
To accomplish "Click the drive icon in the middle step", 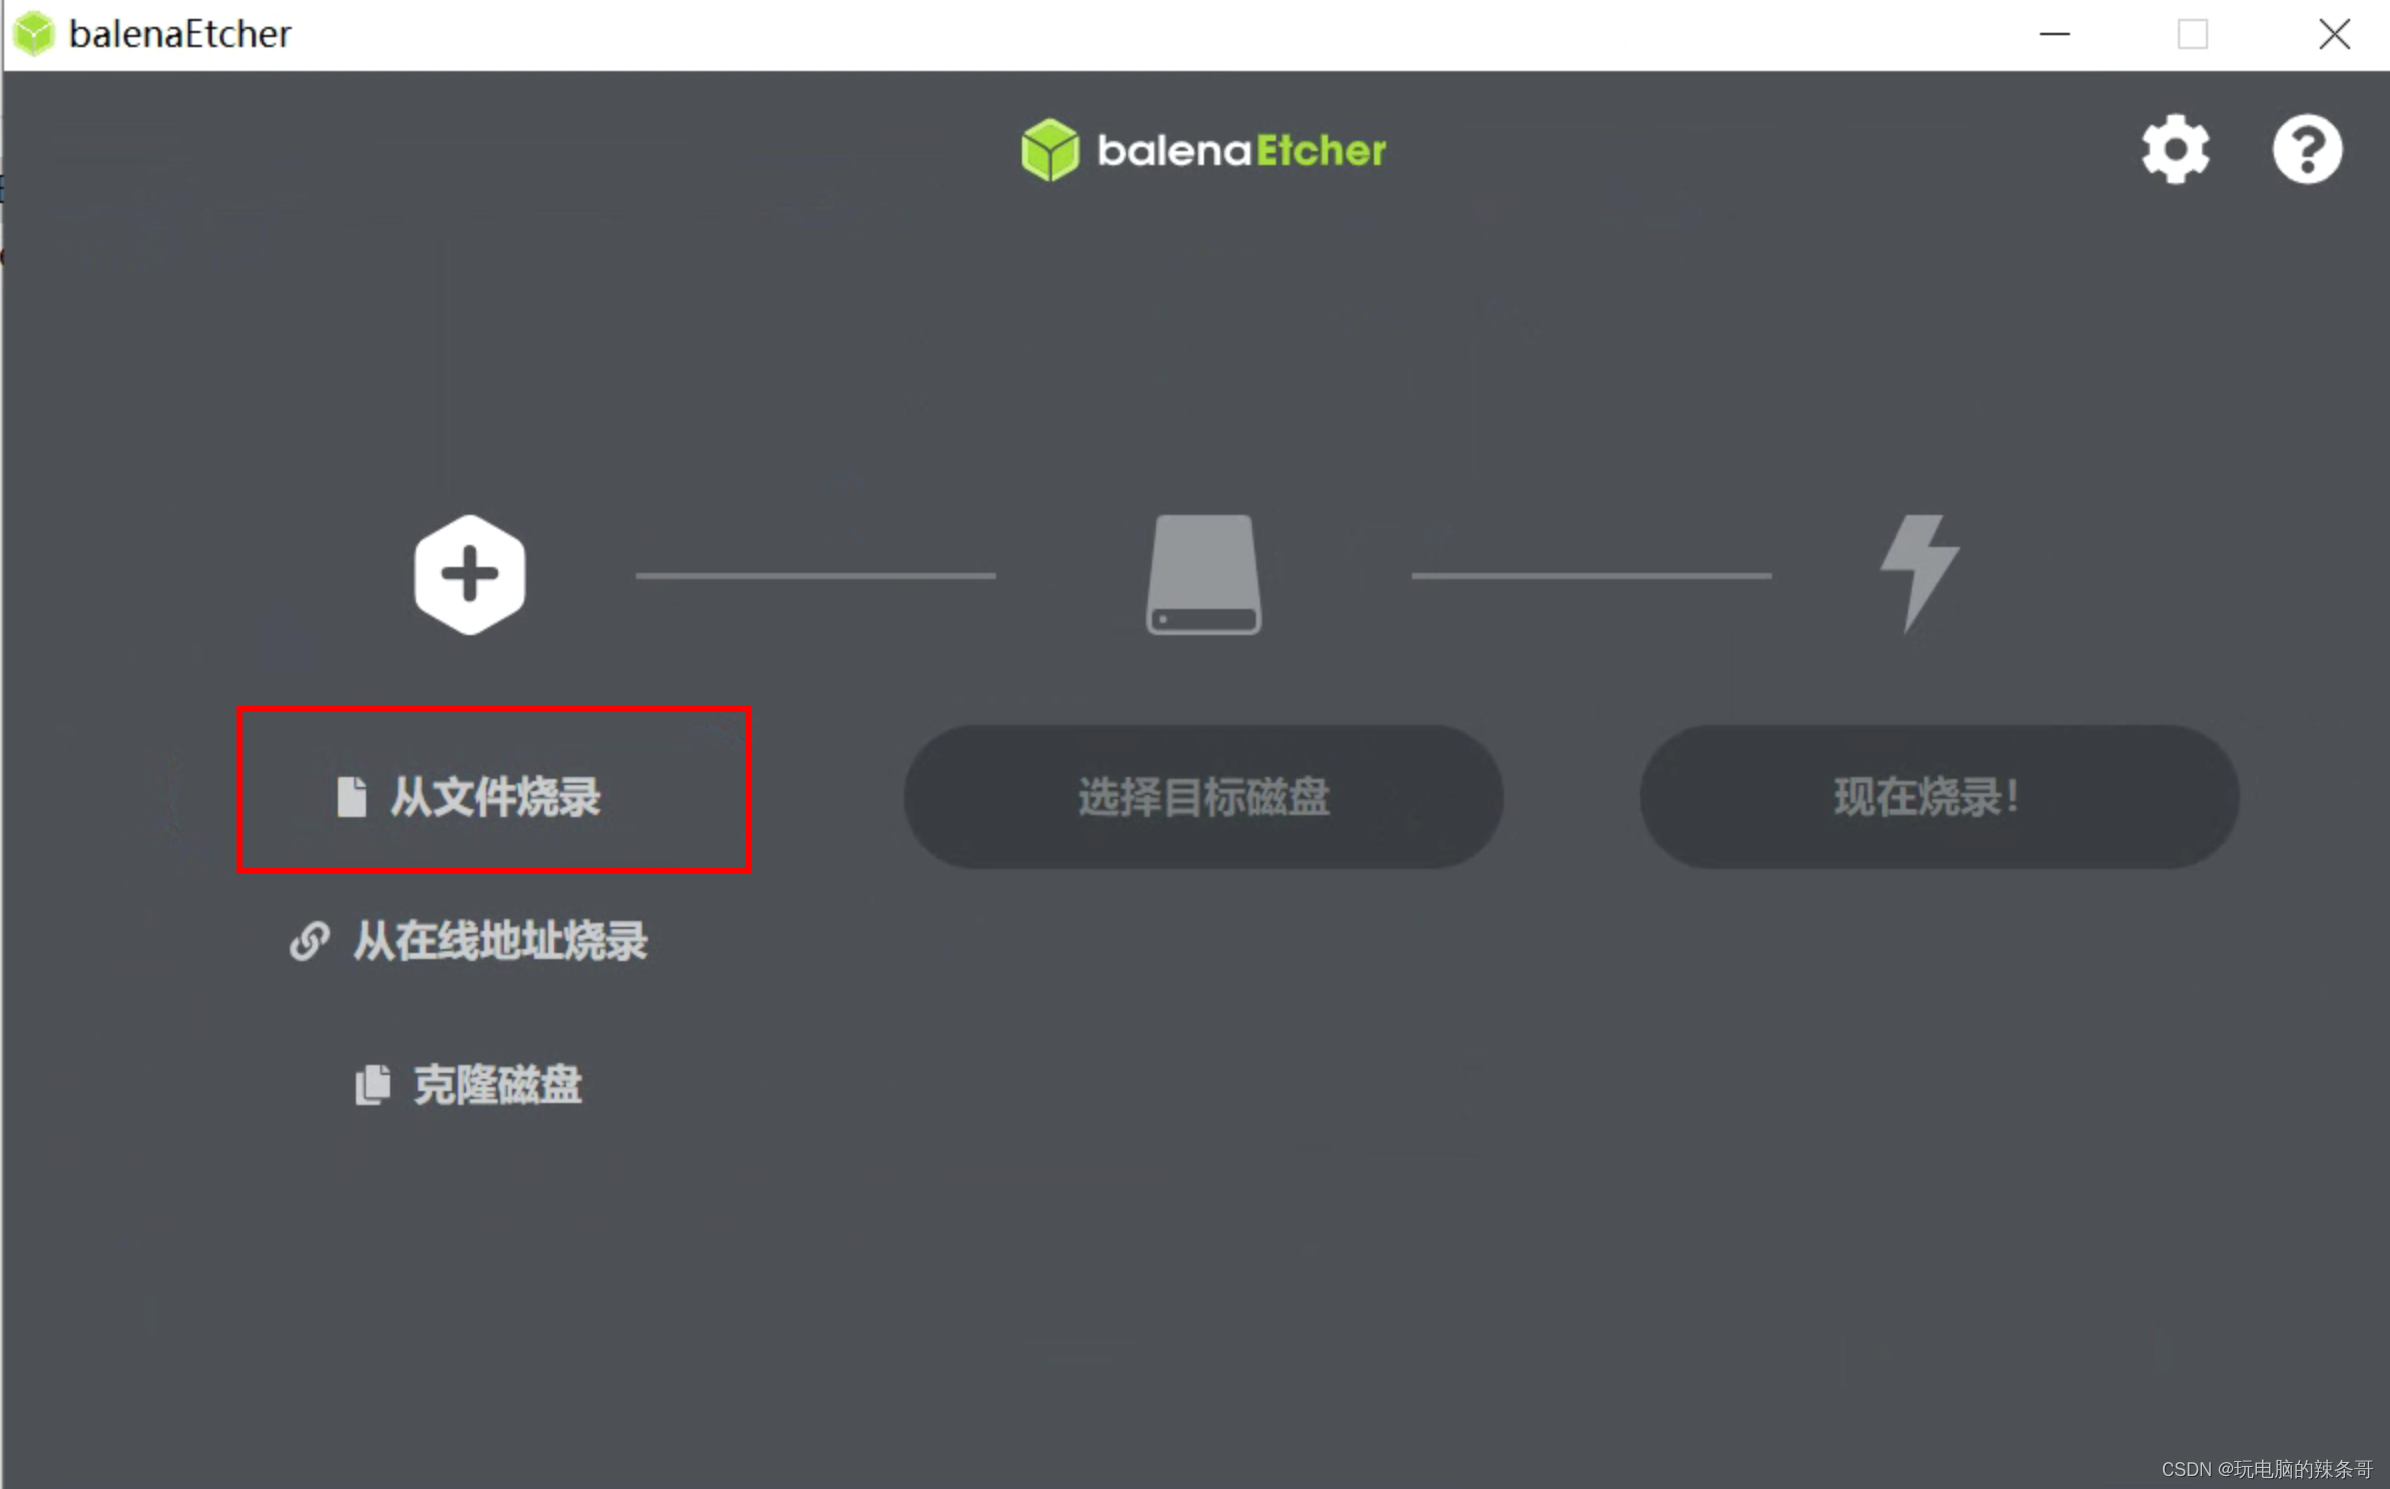I will point(1204,575).
